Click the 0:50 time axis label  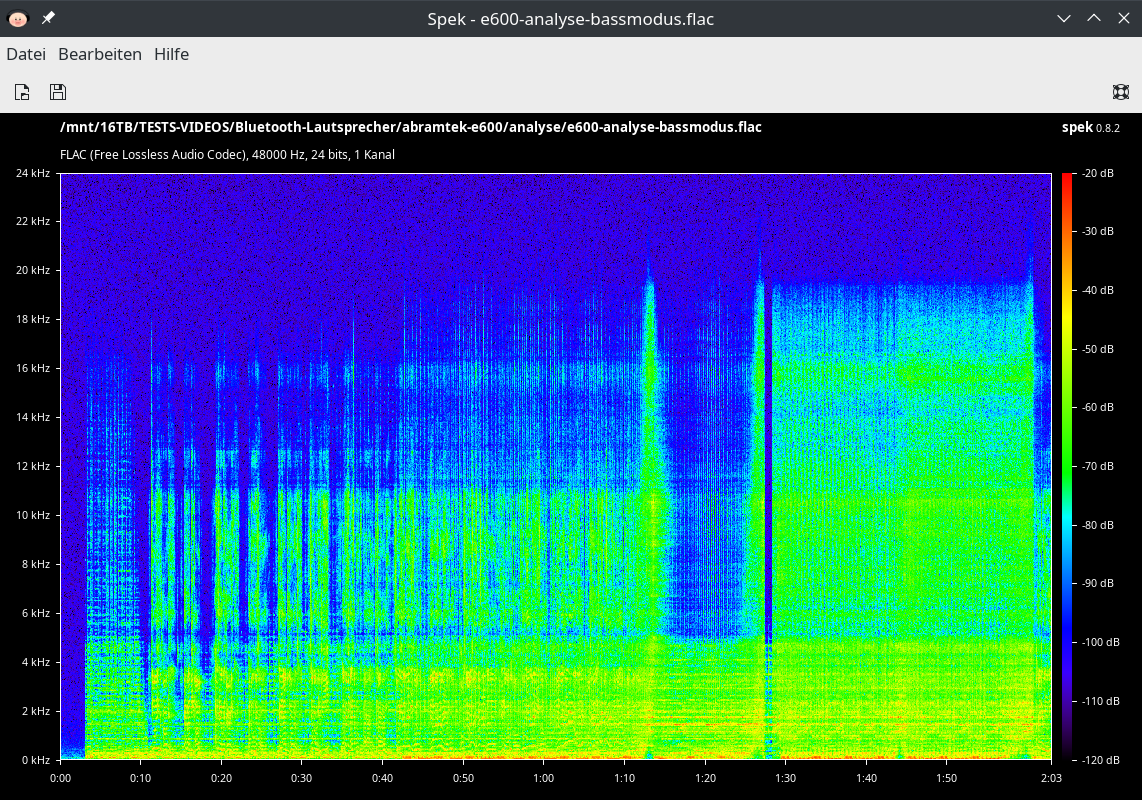point(463,778)
